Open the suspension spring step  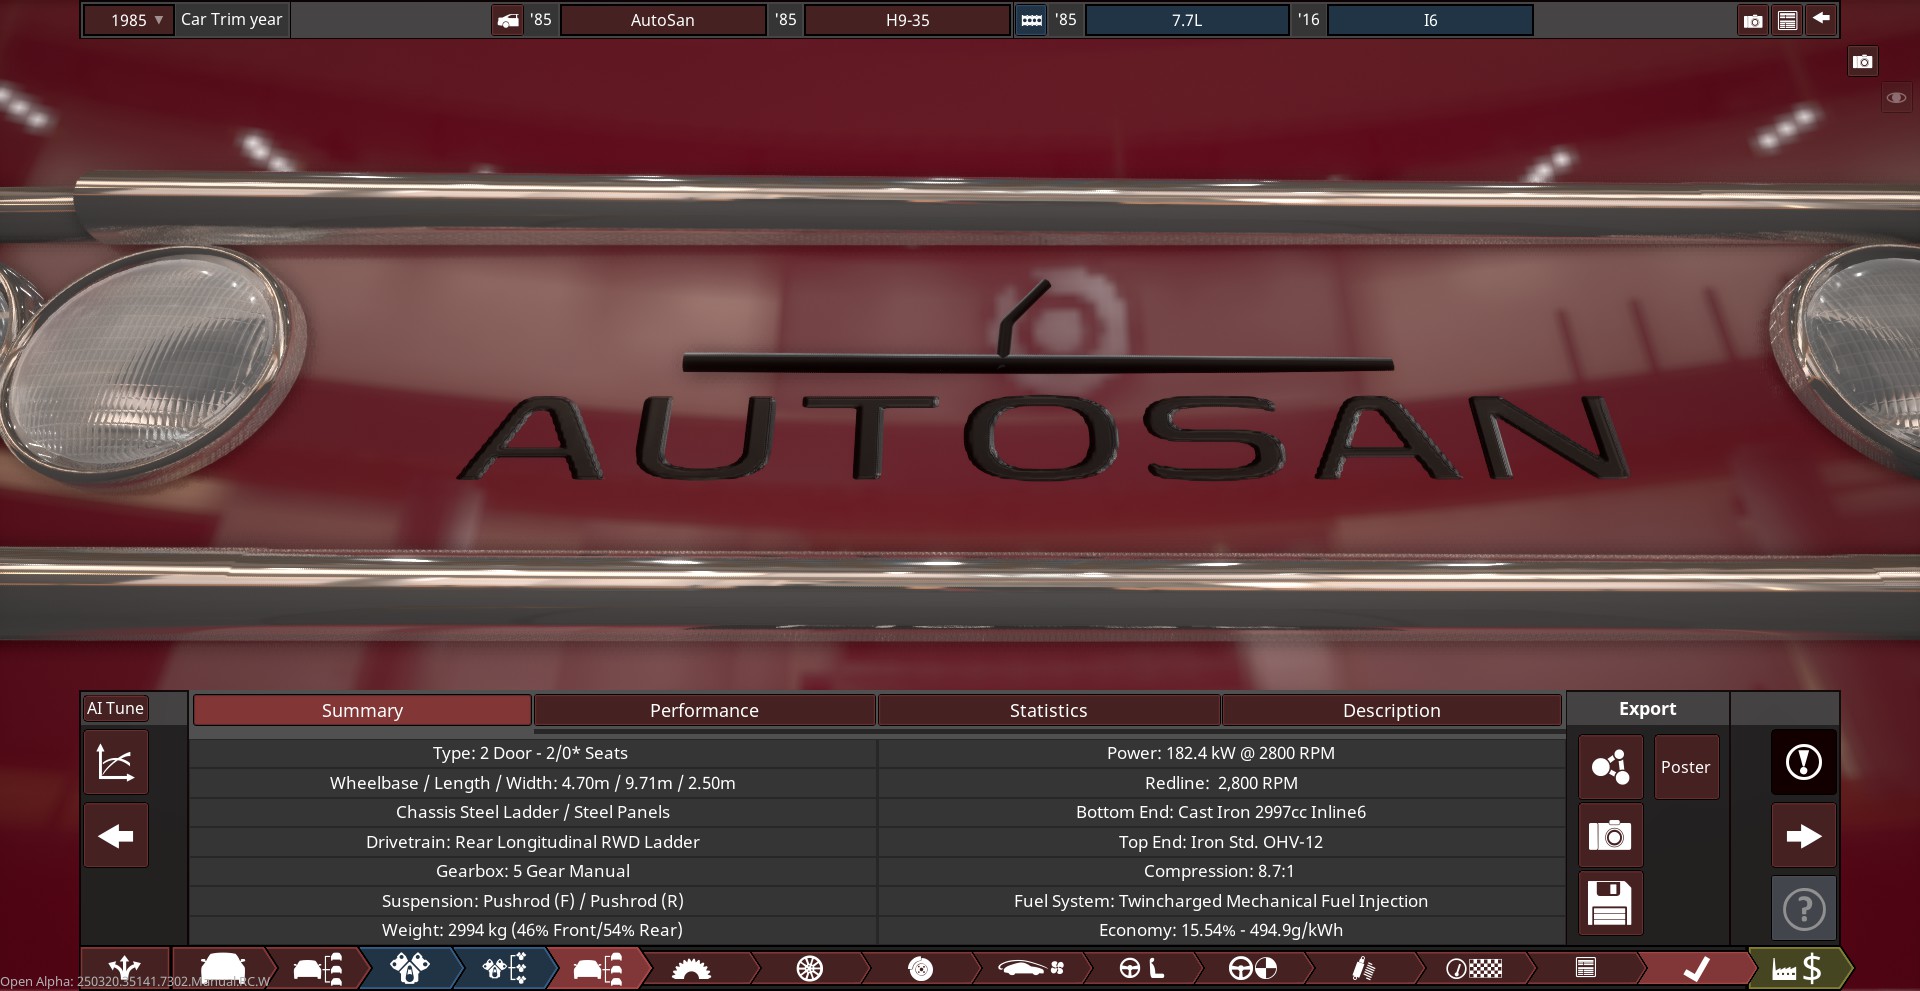pyautogui.click(x=1362, y=968)
